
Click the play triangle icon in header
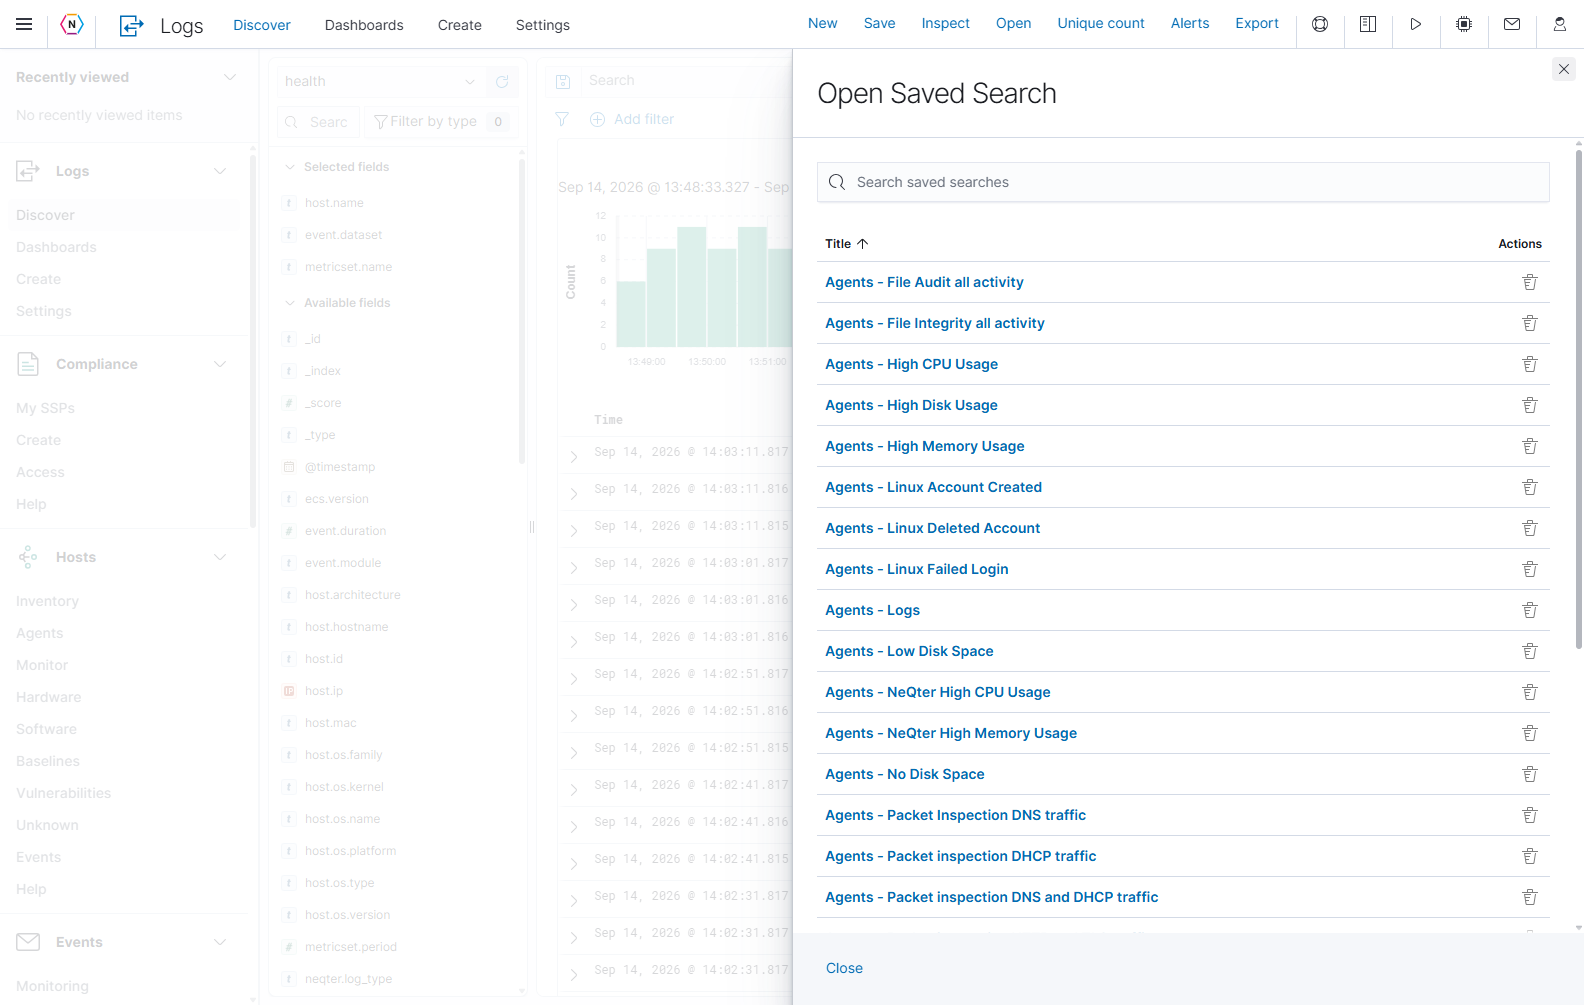[1416, 24]
